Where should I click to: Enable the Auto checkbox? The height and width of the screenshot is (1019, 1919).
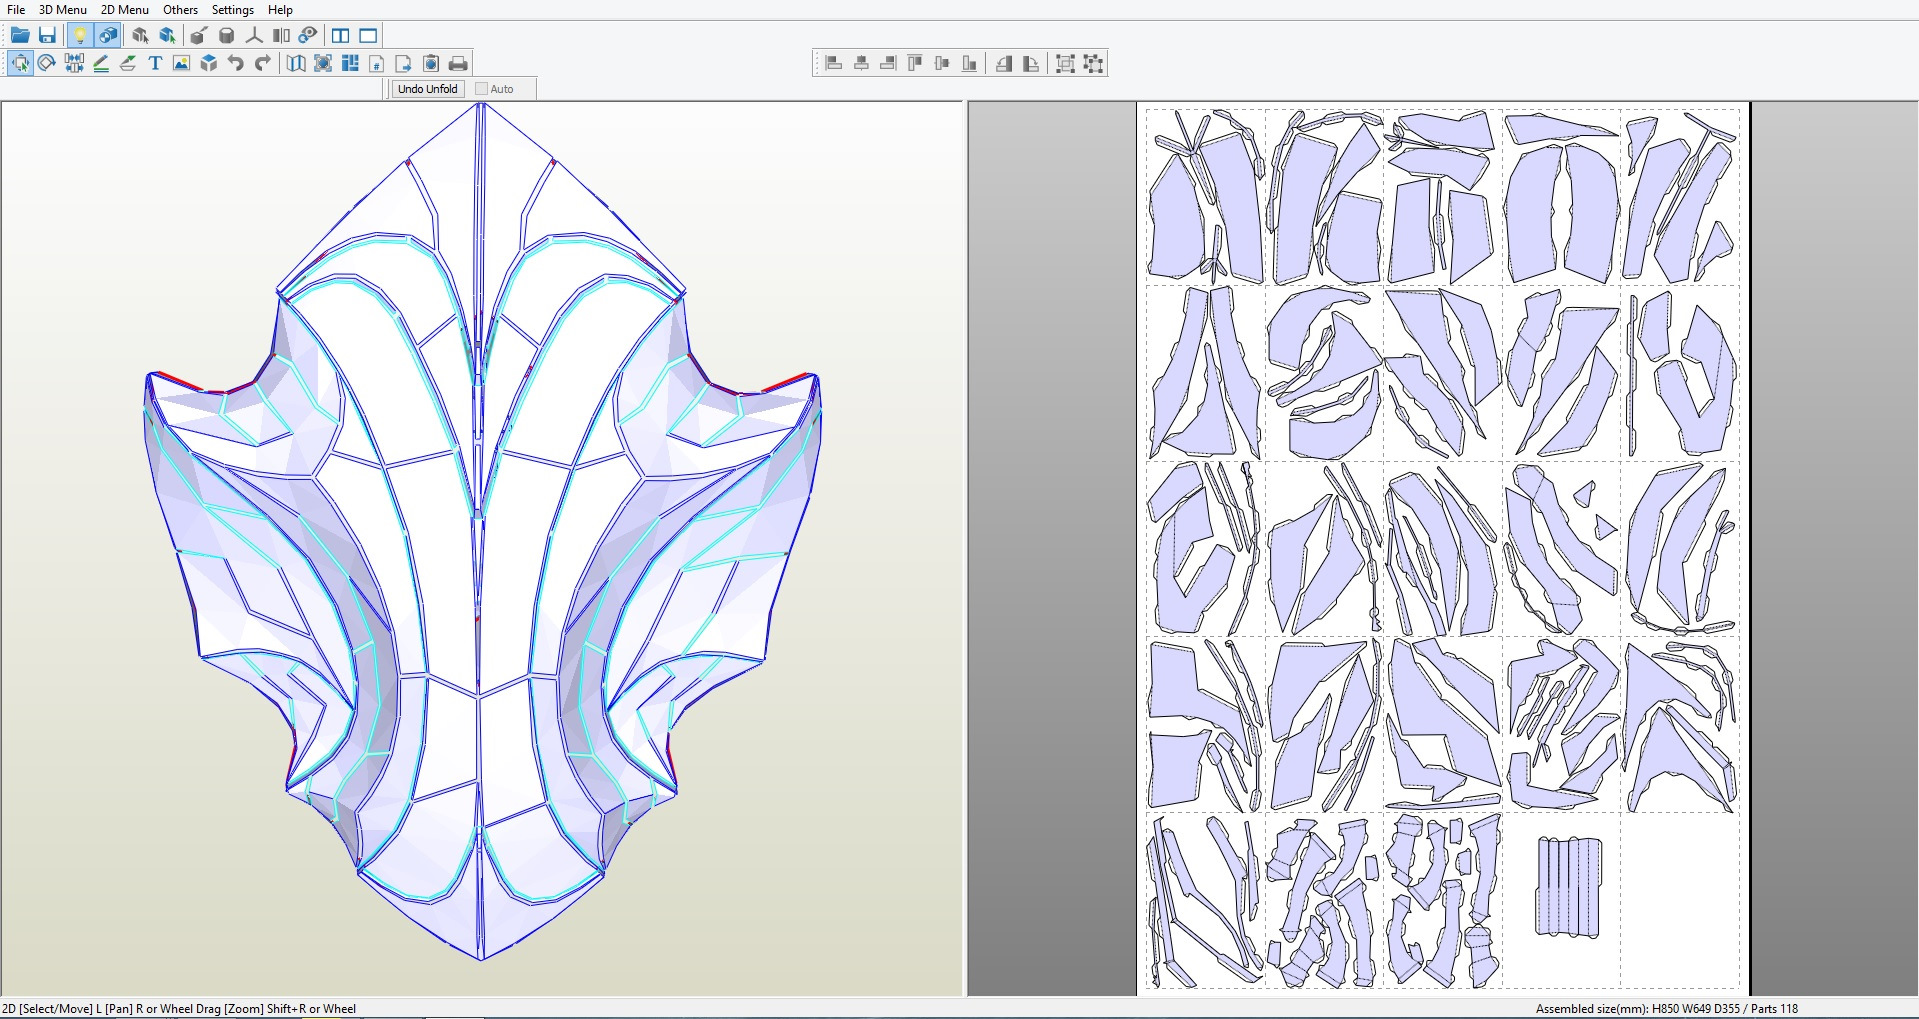482,89
